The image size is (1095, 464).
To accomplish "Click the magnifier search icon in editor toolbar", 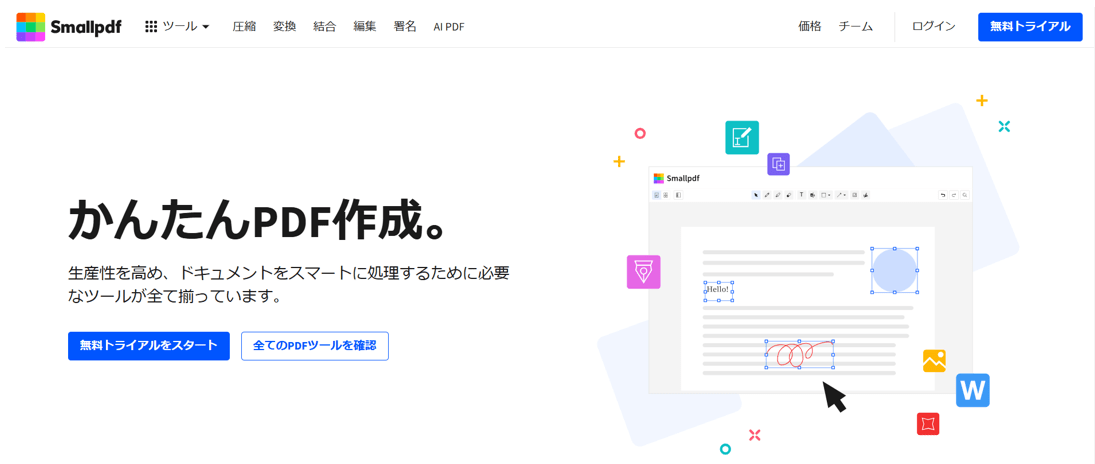I will (x=965, y=195).
